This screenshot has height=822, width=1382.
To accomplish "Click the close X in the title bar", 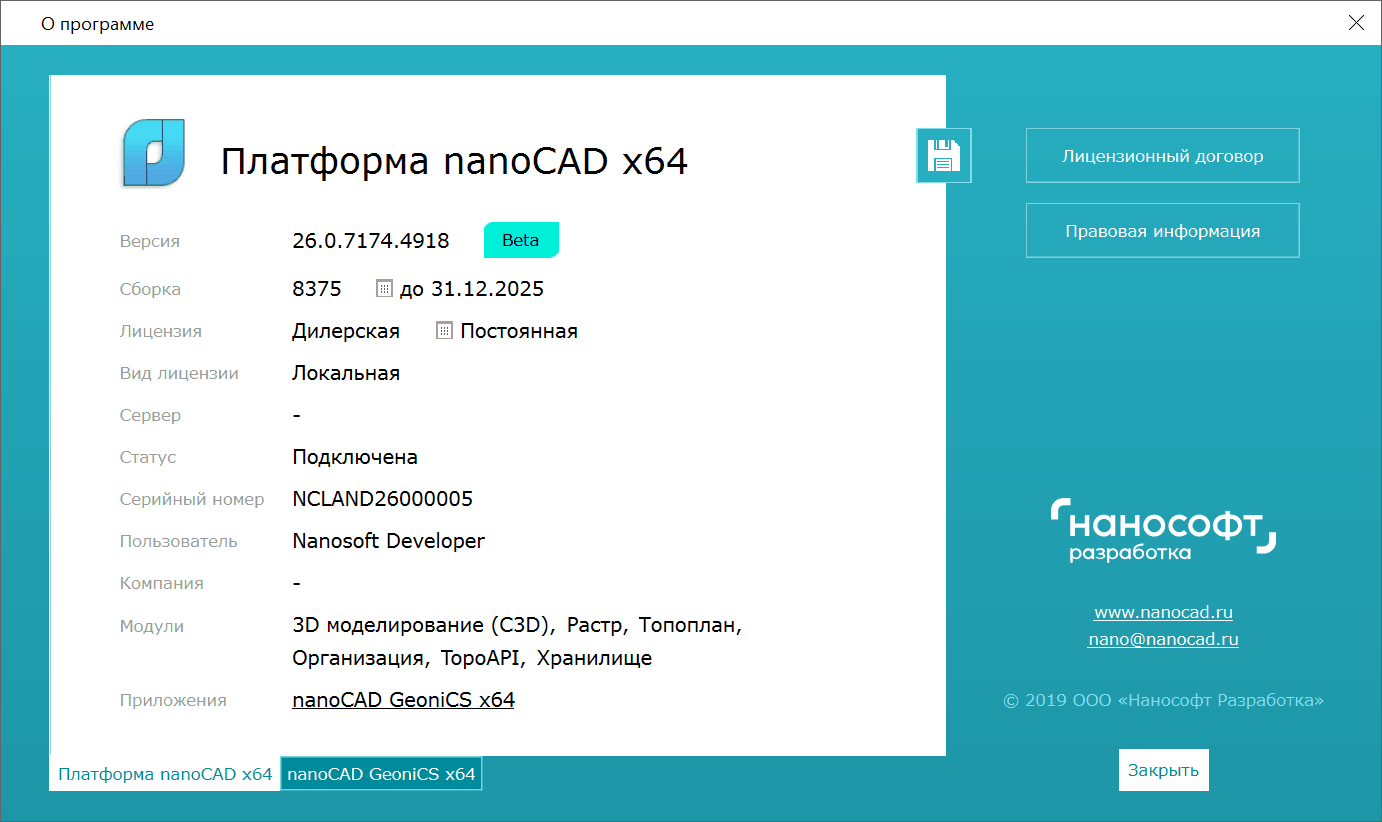I will click(x=1356, y=22).
